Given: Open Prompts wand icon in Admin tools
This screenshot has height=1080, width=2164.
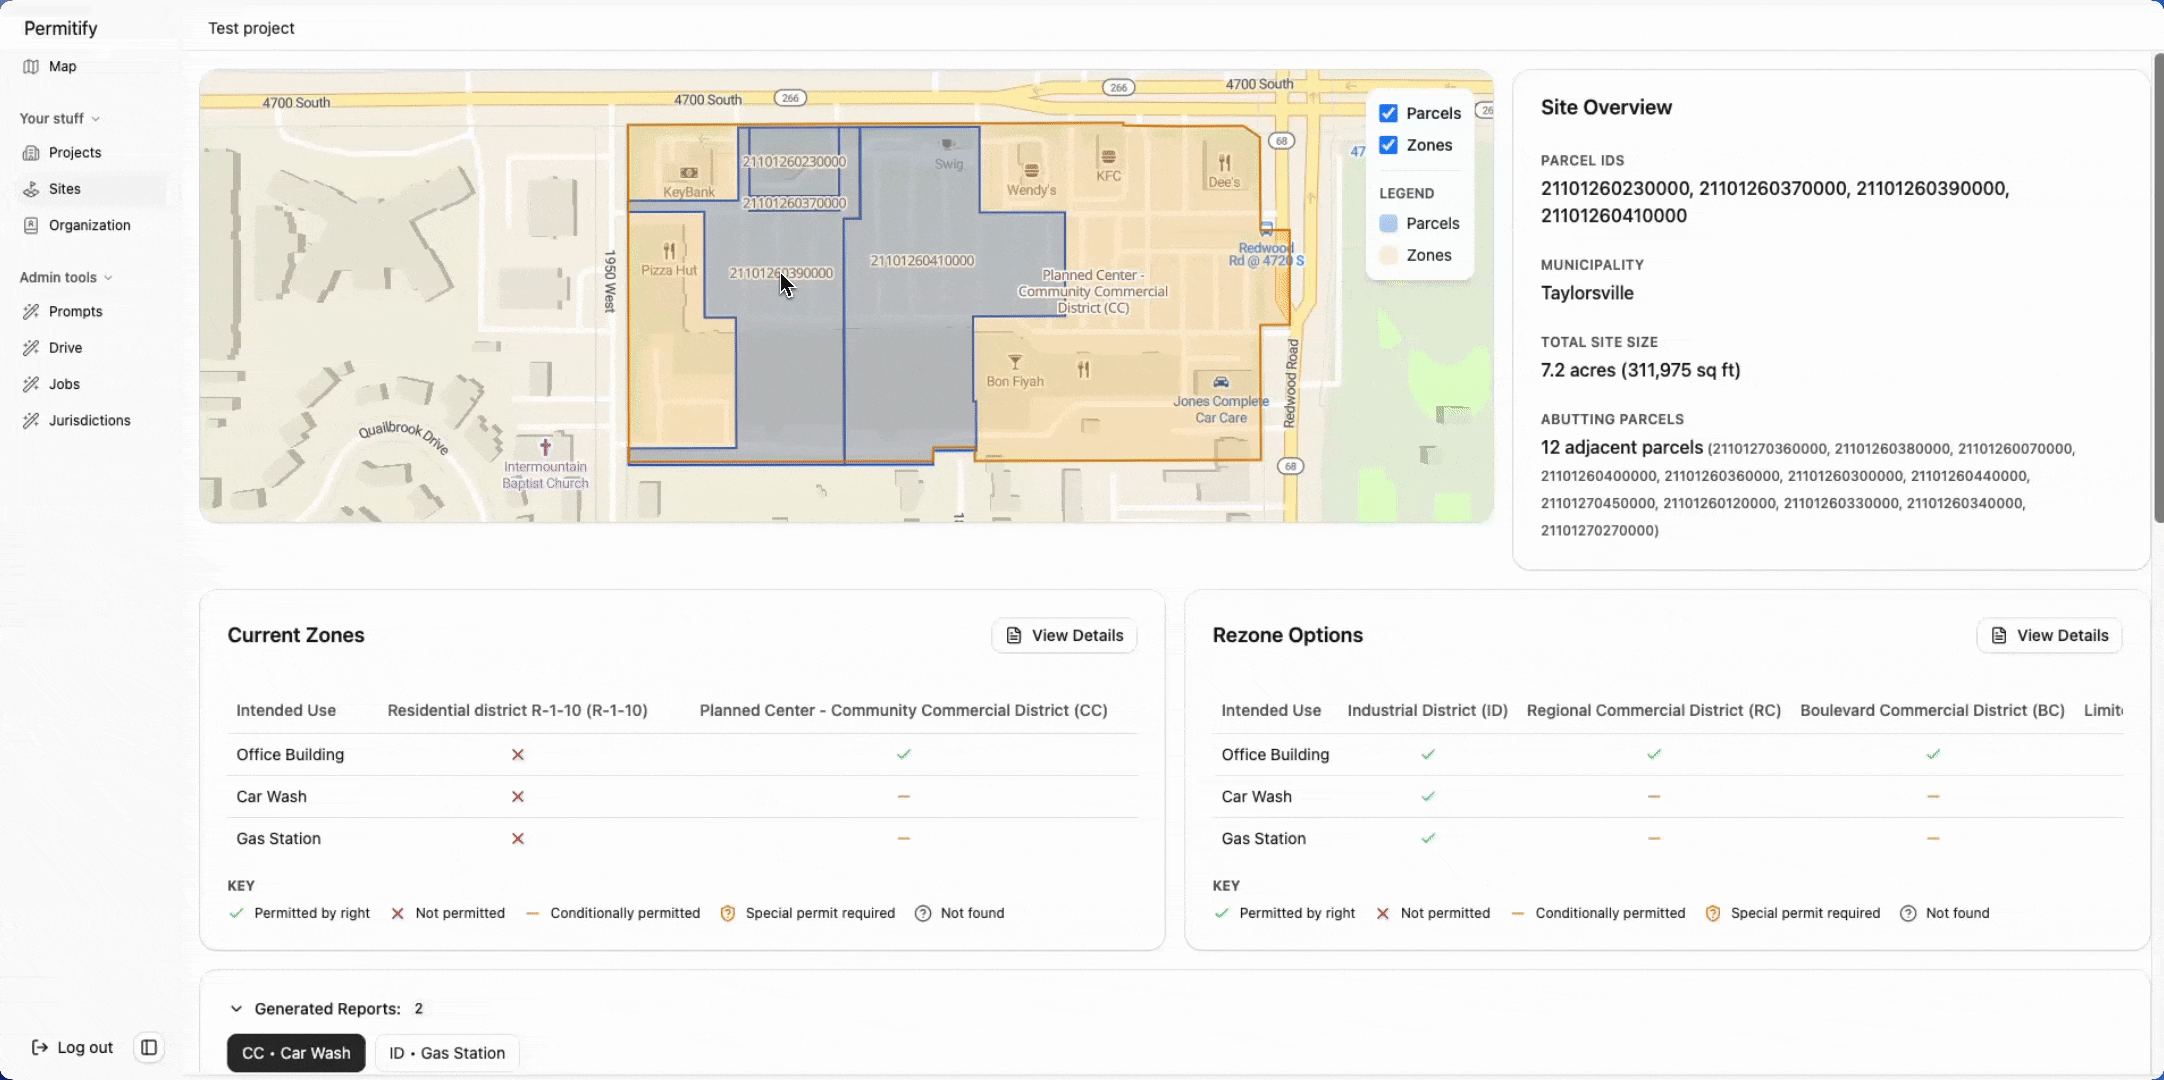Looking at the screenshot, I should pyautogui.click(x=31, y=312).
